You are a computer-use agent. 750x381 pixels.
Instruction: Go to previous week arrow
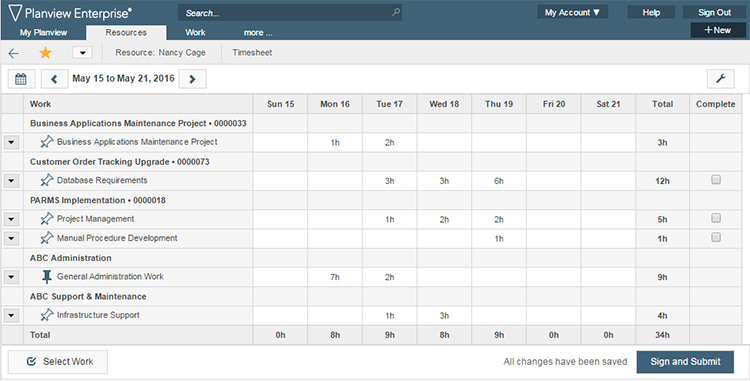click(54, 79)
